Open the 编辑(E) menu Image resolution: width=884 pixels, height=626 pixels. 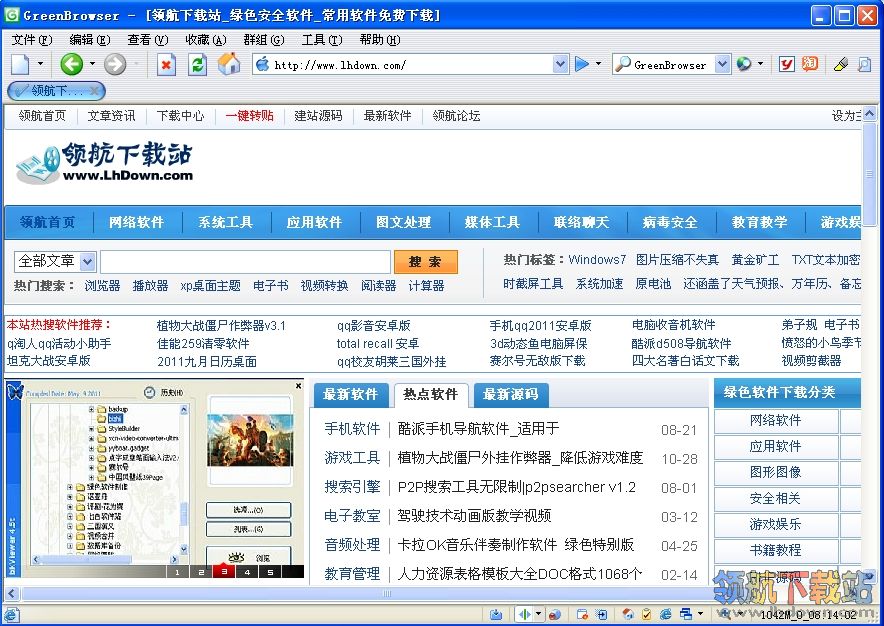[x=89, y=40]
